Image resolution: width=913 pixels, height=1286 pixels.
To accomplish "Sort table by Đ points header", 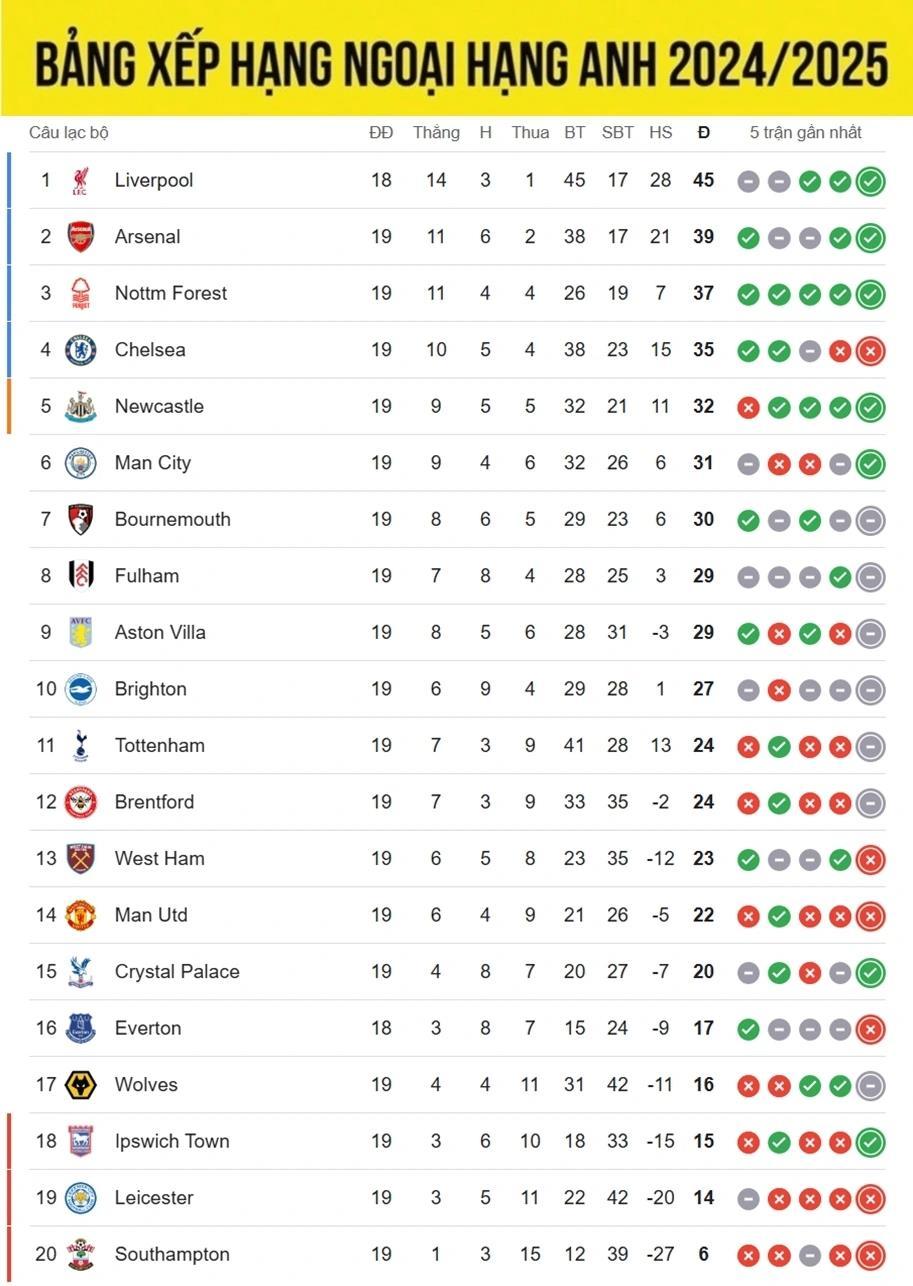I will pyautogui.click(x=704, y=132).
